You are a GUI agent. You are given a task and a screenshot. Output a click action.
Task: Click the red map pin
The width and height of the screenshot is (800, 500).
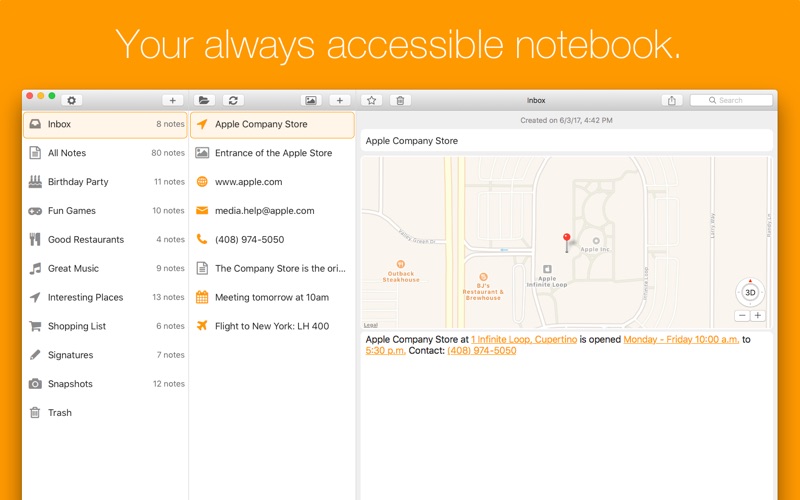coord(566,241)
